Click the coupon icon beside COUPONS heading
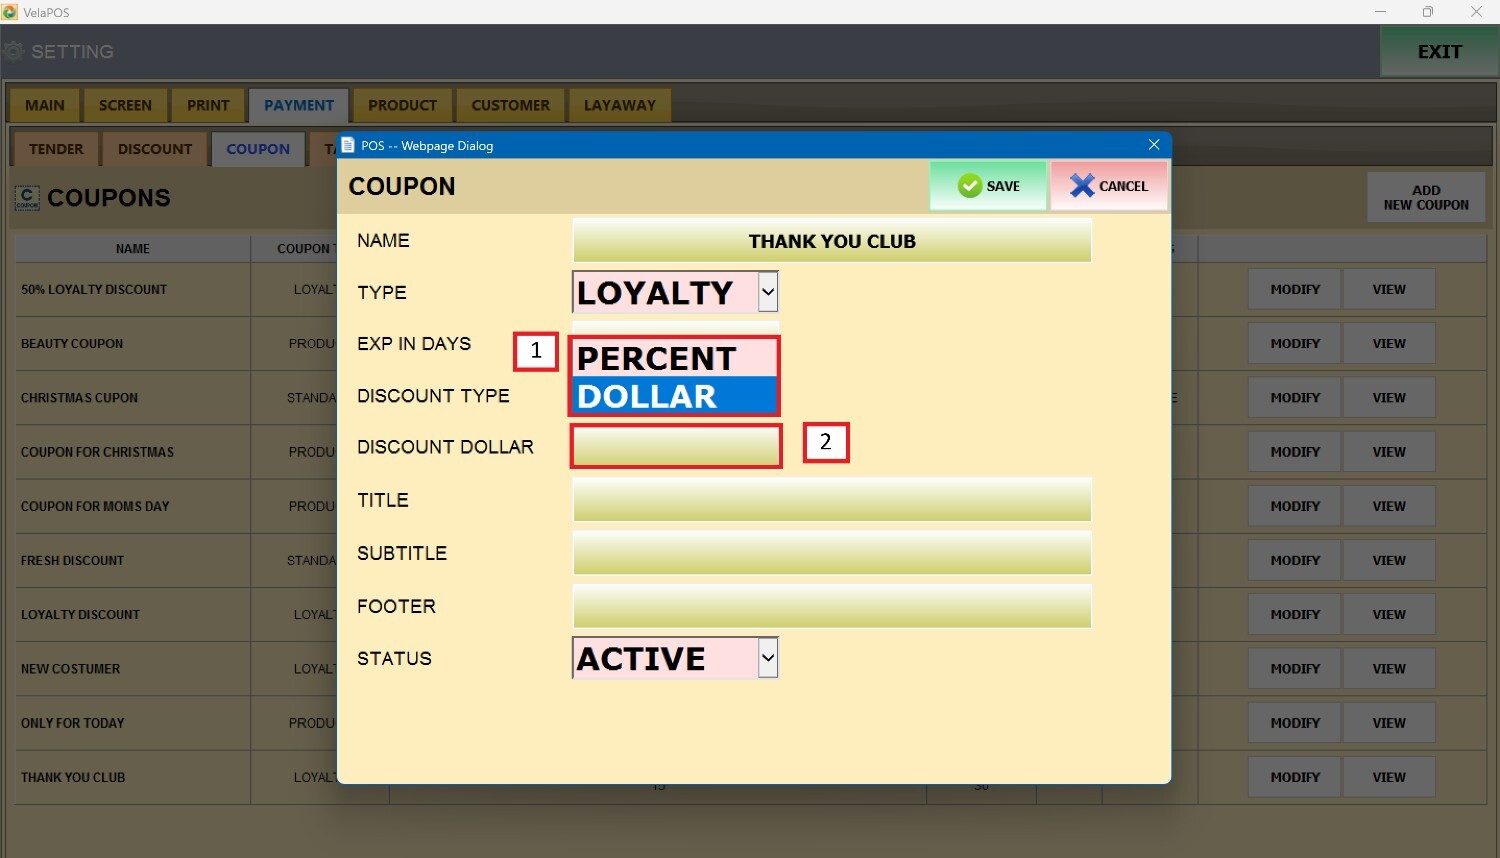 27,198
